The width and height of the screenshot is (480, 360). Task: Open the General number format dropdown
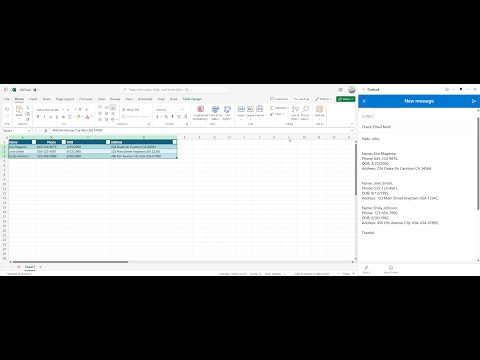(182, 110)
